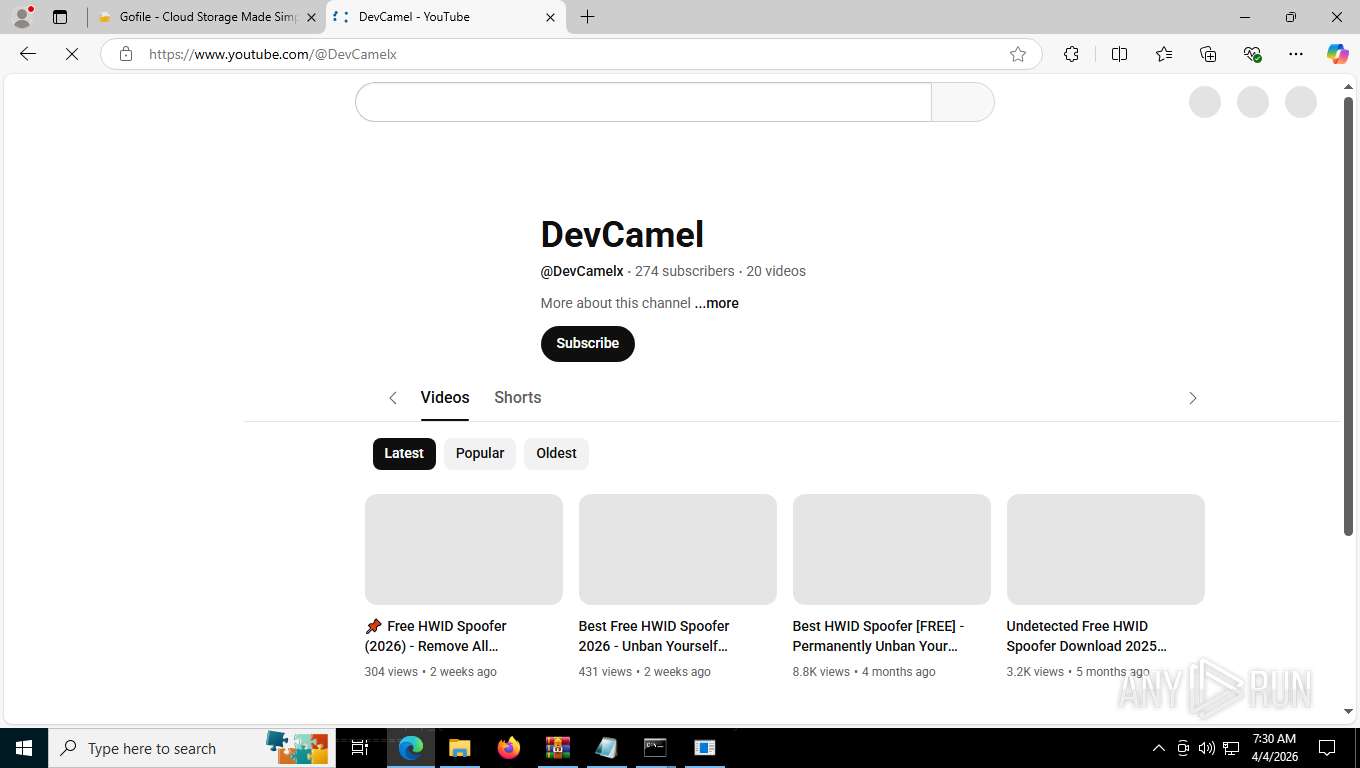Screen dimensions: 1360x768
Task: Click DevCamel channel name heading
Action: click(622, 235)
